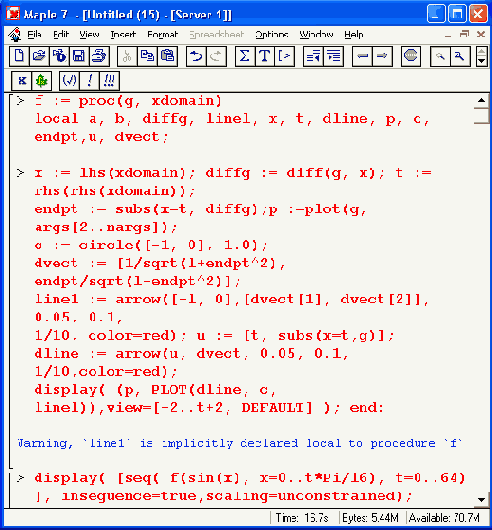Toggle the x standard math notation button

22,81
